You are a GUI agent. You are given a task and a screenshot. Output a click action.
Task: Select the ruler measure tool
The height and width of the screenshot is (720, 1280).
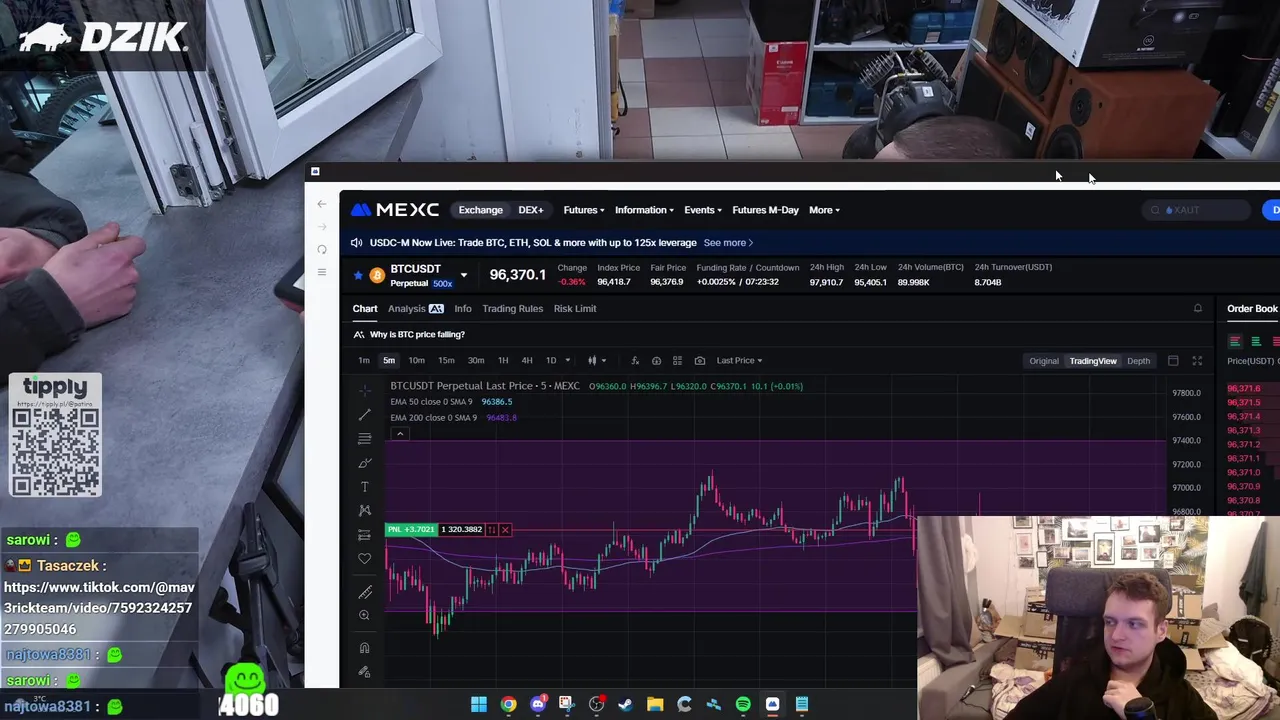364,592
